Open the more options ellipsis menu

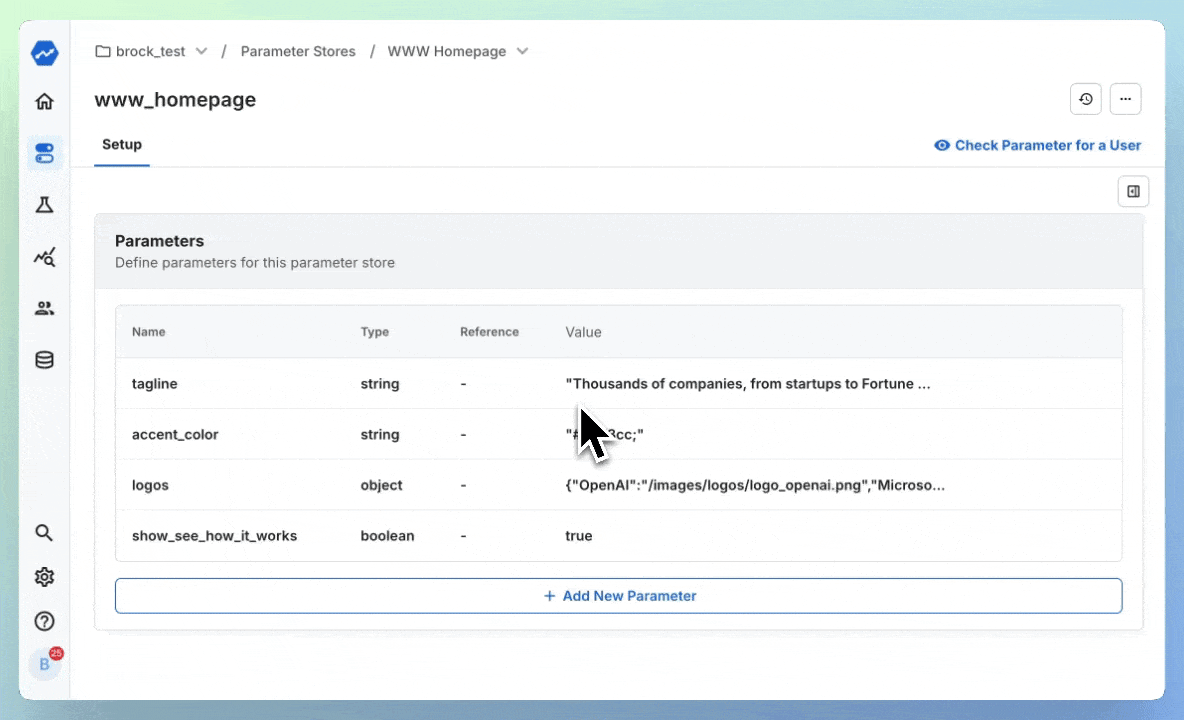(x=1125, y=98)
